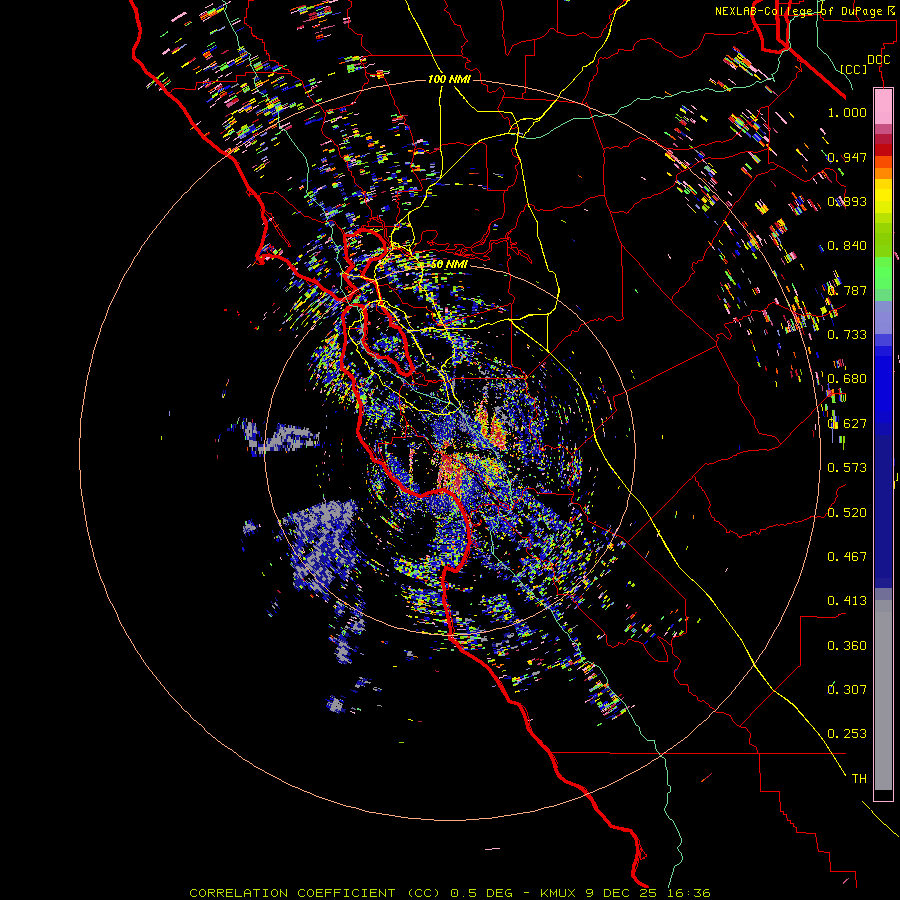Pick the red swatch in the color scale
Image resolution: width=900 pixels, height=900 pixels.
(883, 149)
